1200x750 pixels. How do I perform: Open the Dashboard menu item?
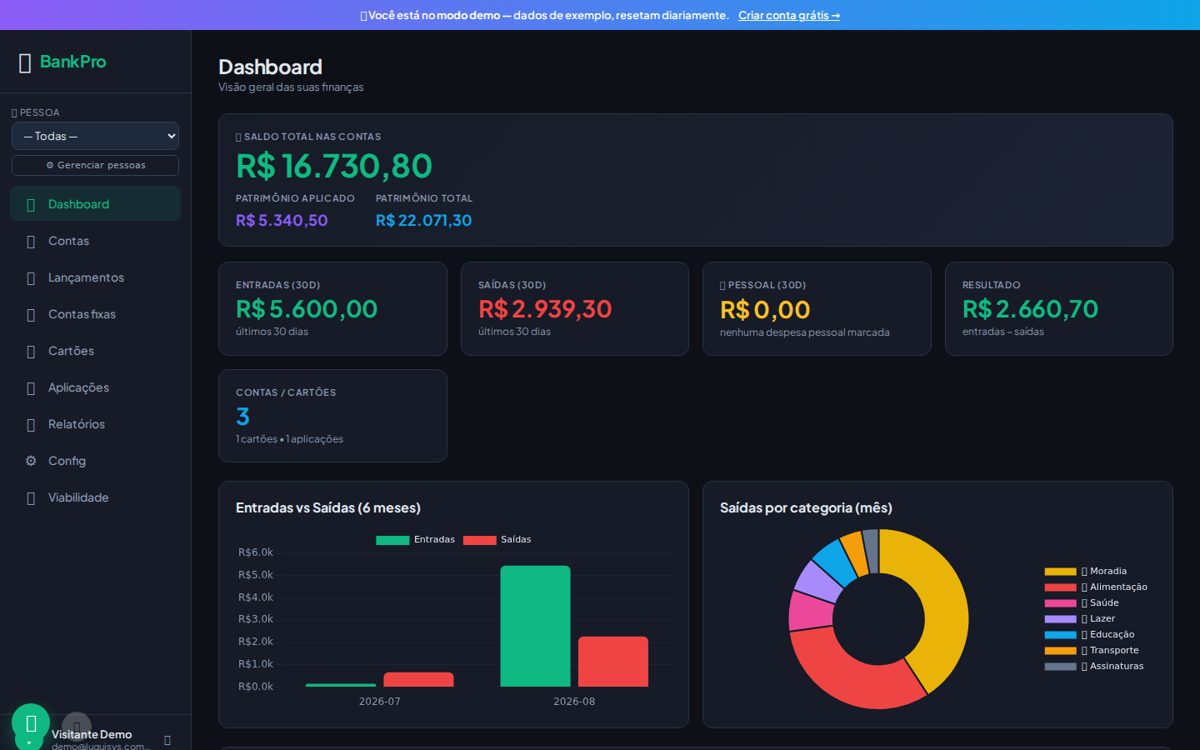95,204
